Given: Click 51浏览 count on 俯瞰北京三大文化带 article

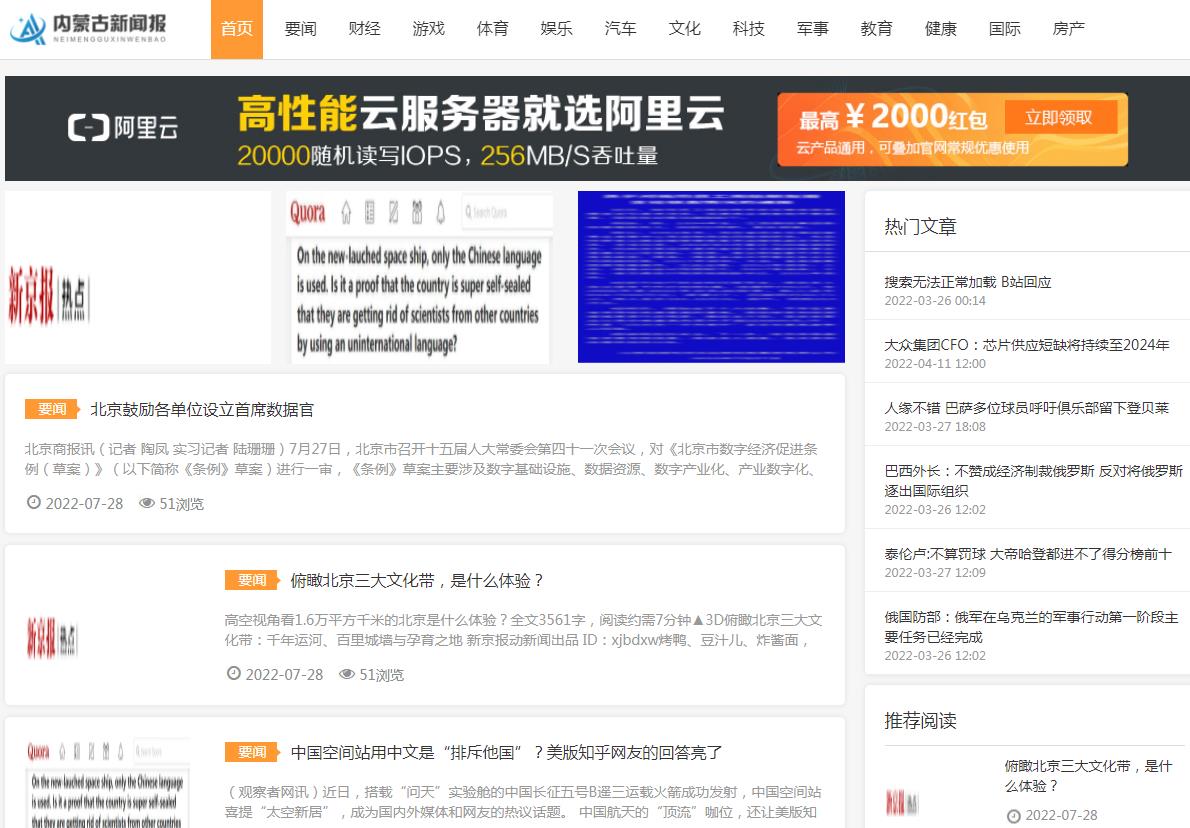Looking at the screenshot, I should coord(381,675).
